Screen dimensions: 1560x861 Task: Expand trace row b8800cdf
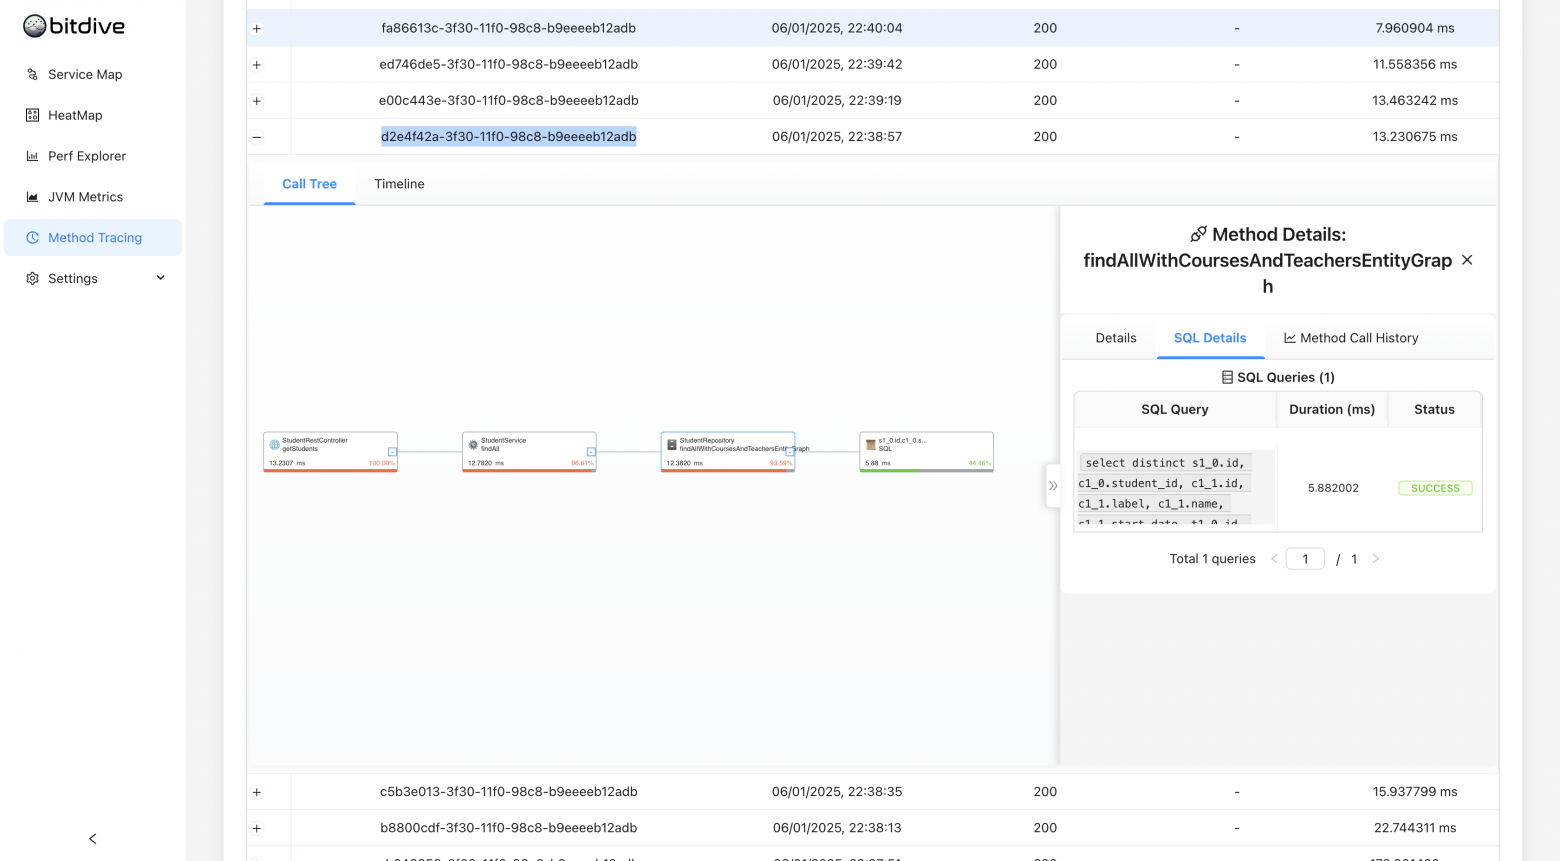point(257,828)
